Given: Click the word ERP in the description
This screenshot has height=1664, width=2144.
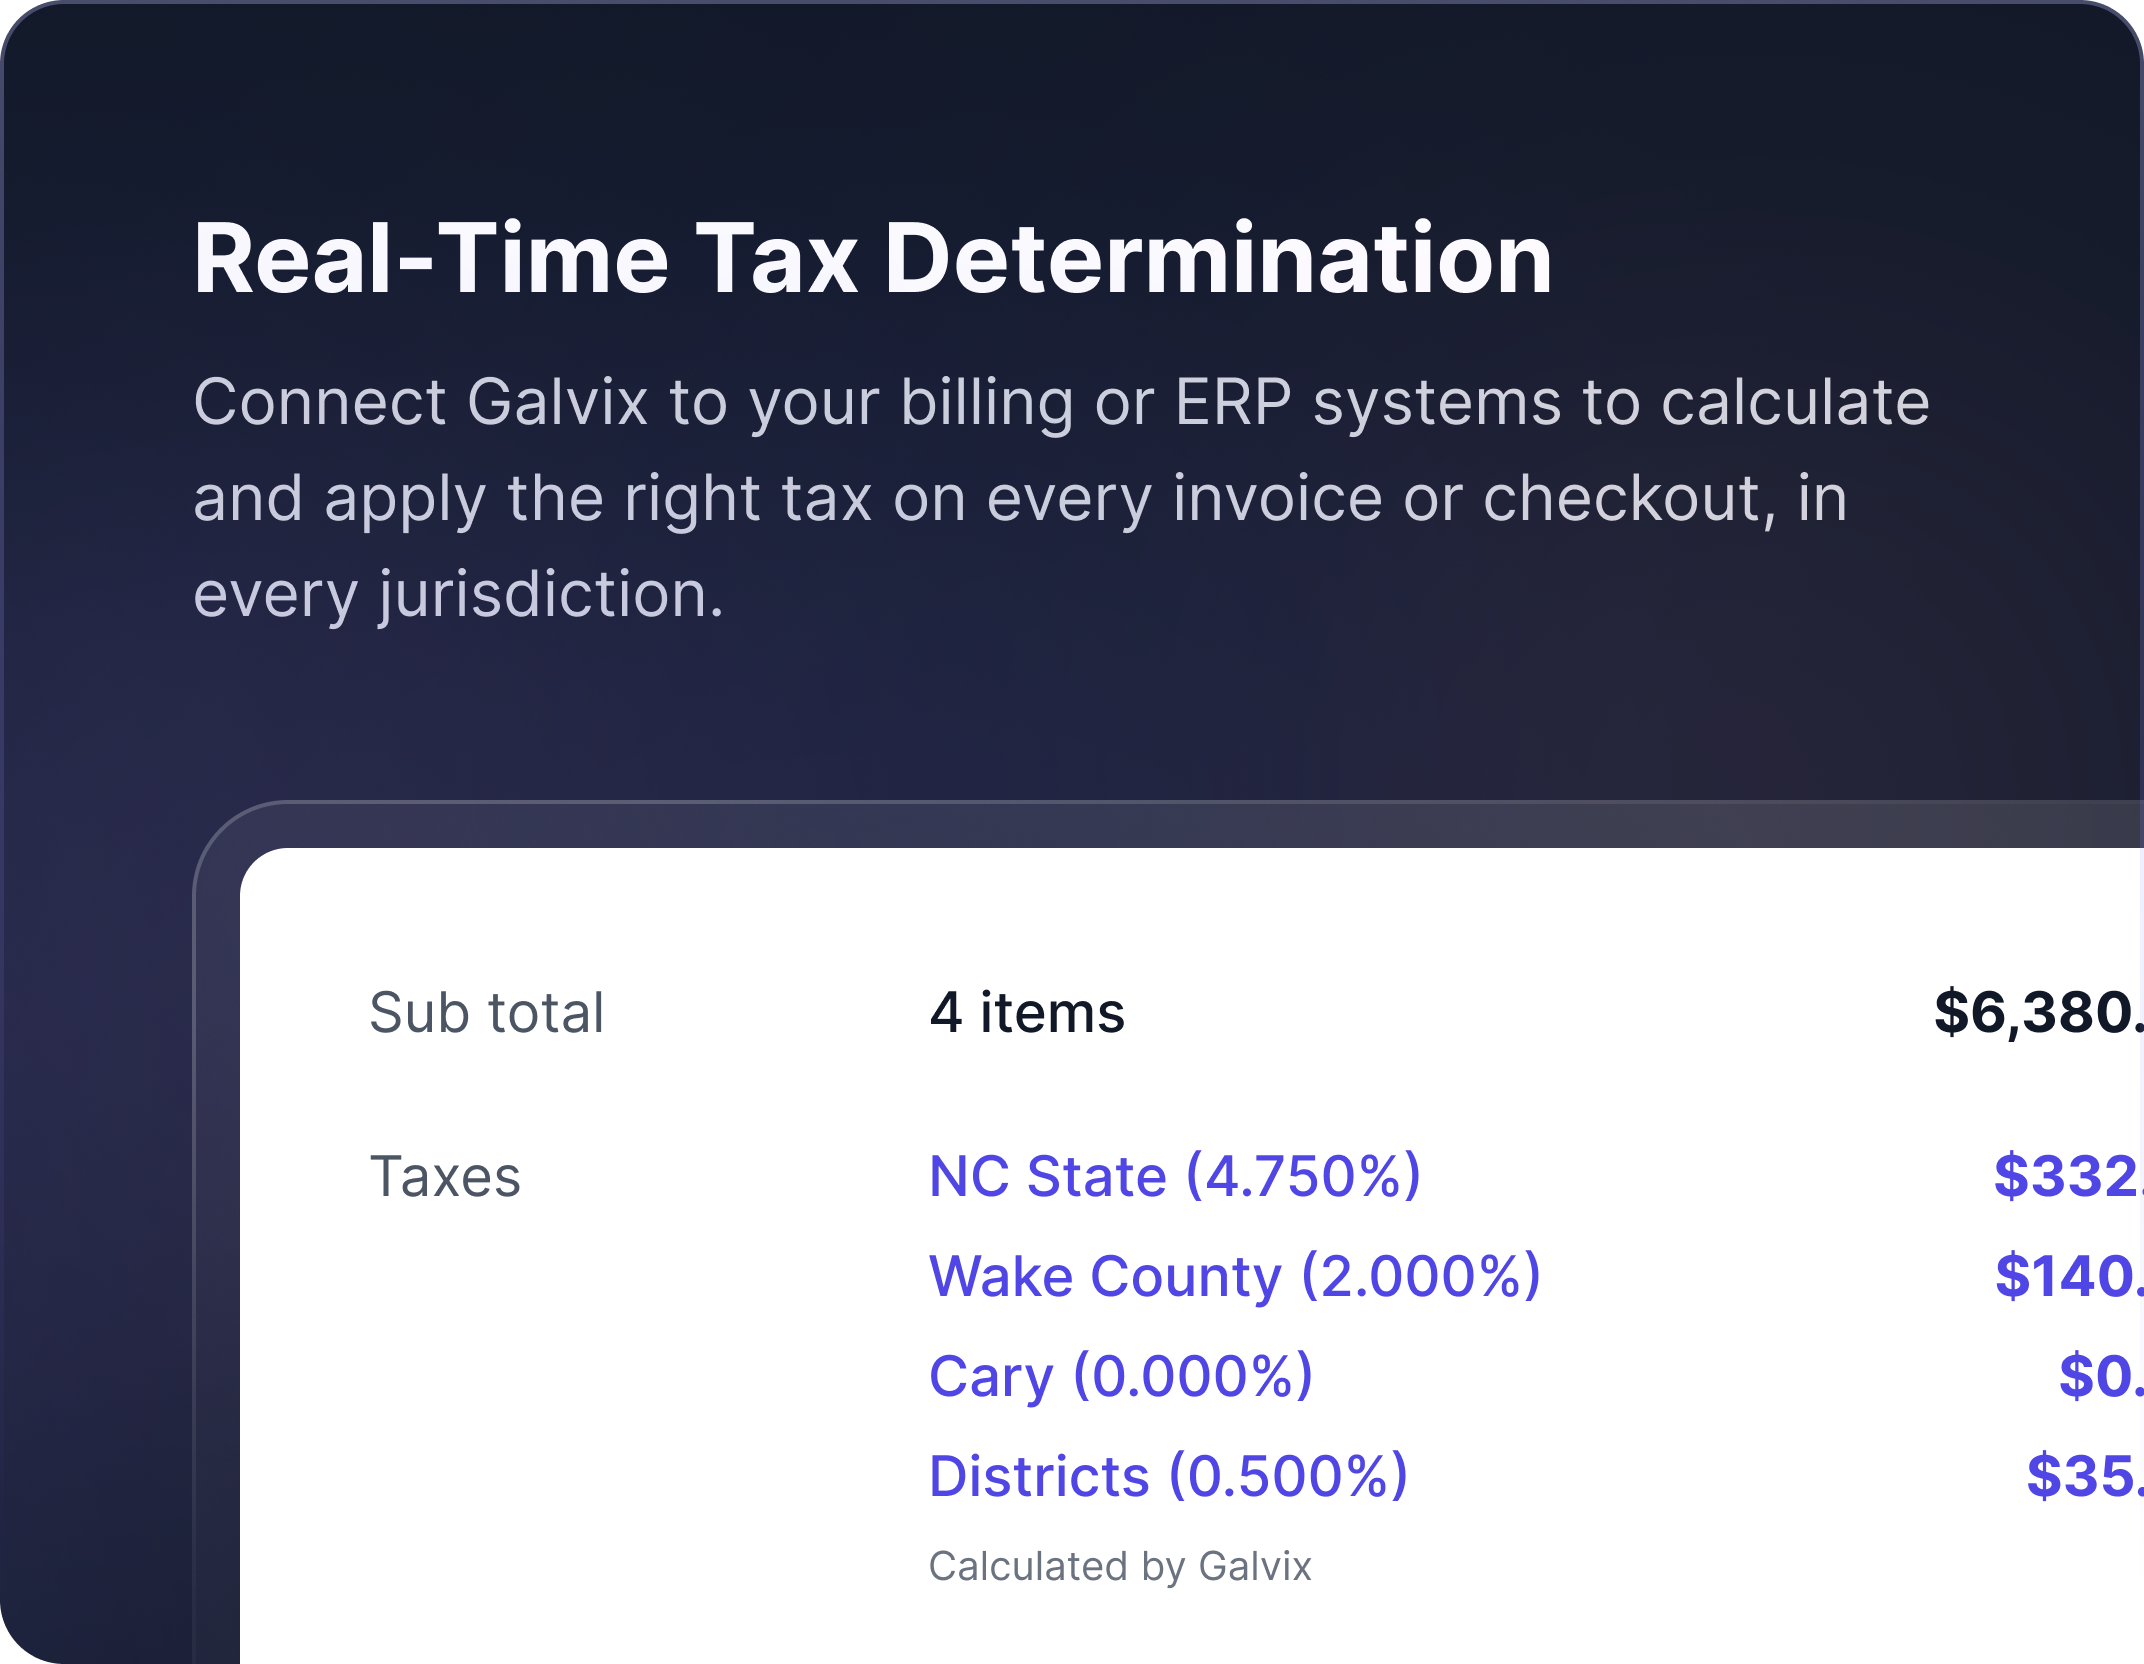Looking at the screenshot, I should (x=1233, y=402).
